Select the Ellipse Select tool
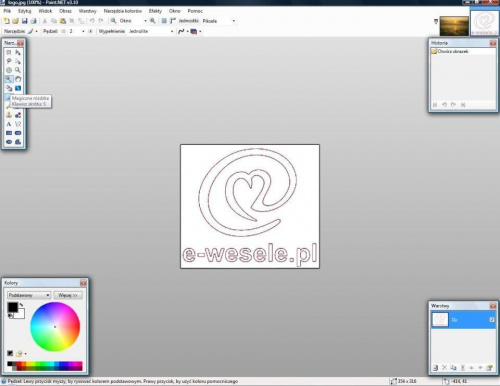The width and height of the screenshot is (500, 386). [x=9, y=70]
